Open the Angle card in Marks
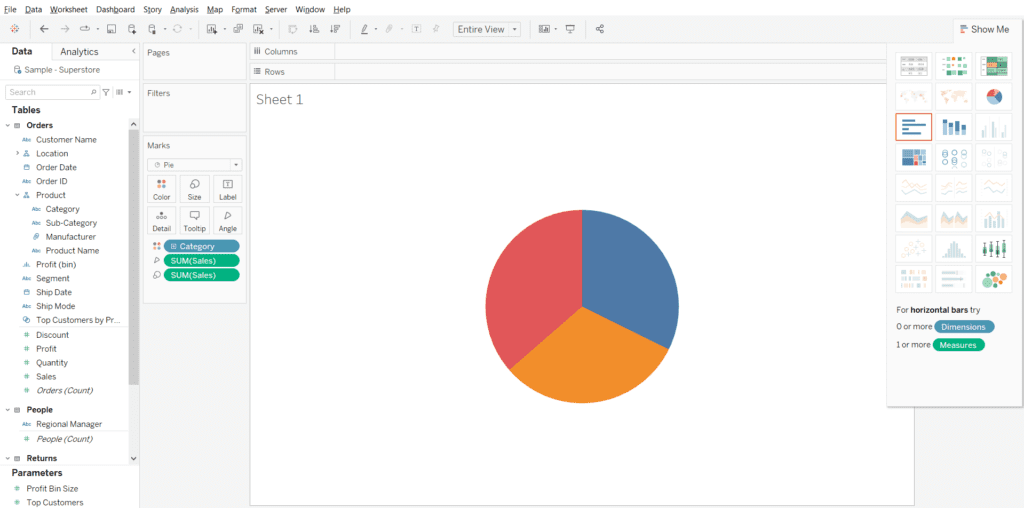This screenshot has height=508, width=1024. (x=228, y=221)
